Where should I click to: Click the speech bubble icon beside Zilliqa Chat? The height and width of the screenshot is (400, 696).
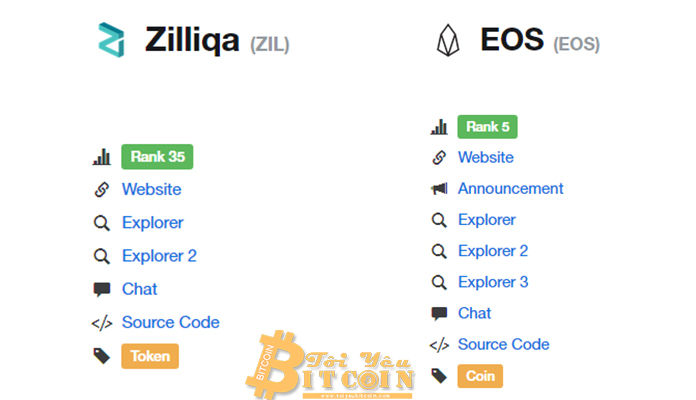[x=101, y=289]
